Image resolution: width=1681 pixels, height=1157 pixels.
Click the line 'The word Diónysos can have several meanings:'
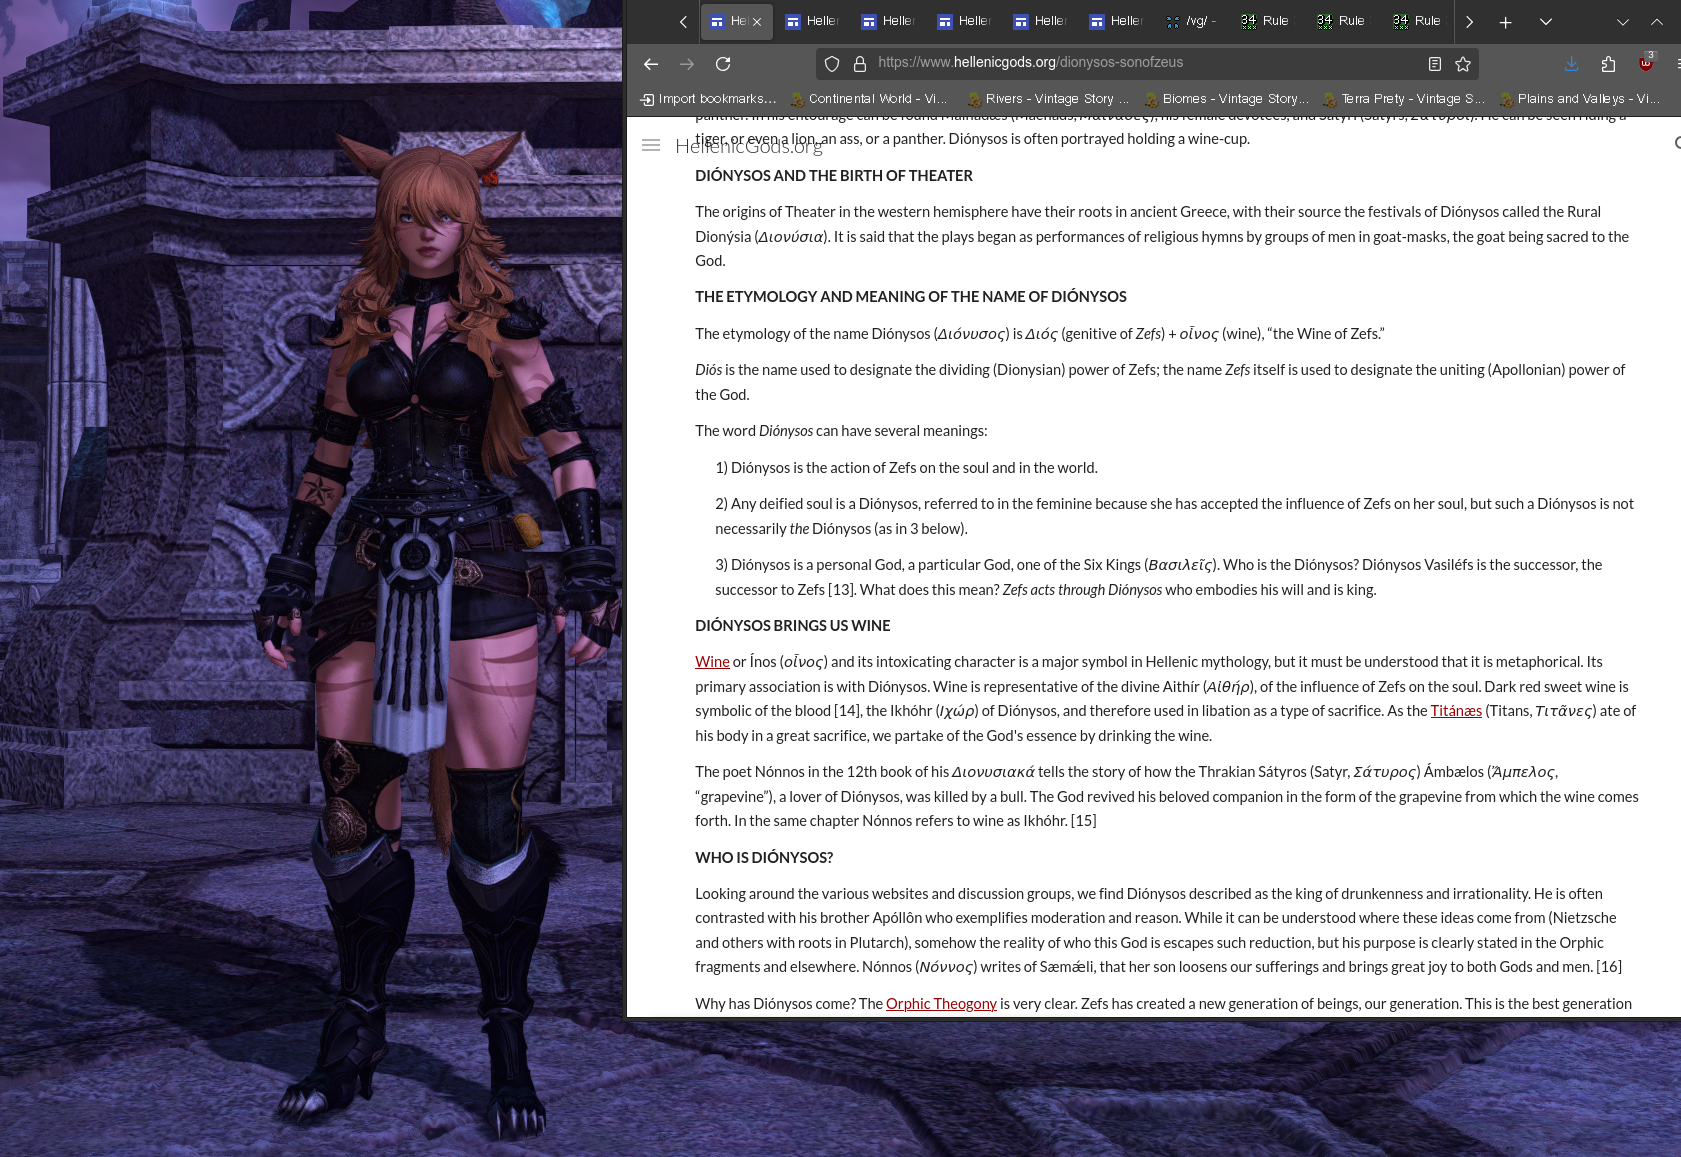pyautogui.click(x=841, y=431)
